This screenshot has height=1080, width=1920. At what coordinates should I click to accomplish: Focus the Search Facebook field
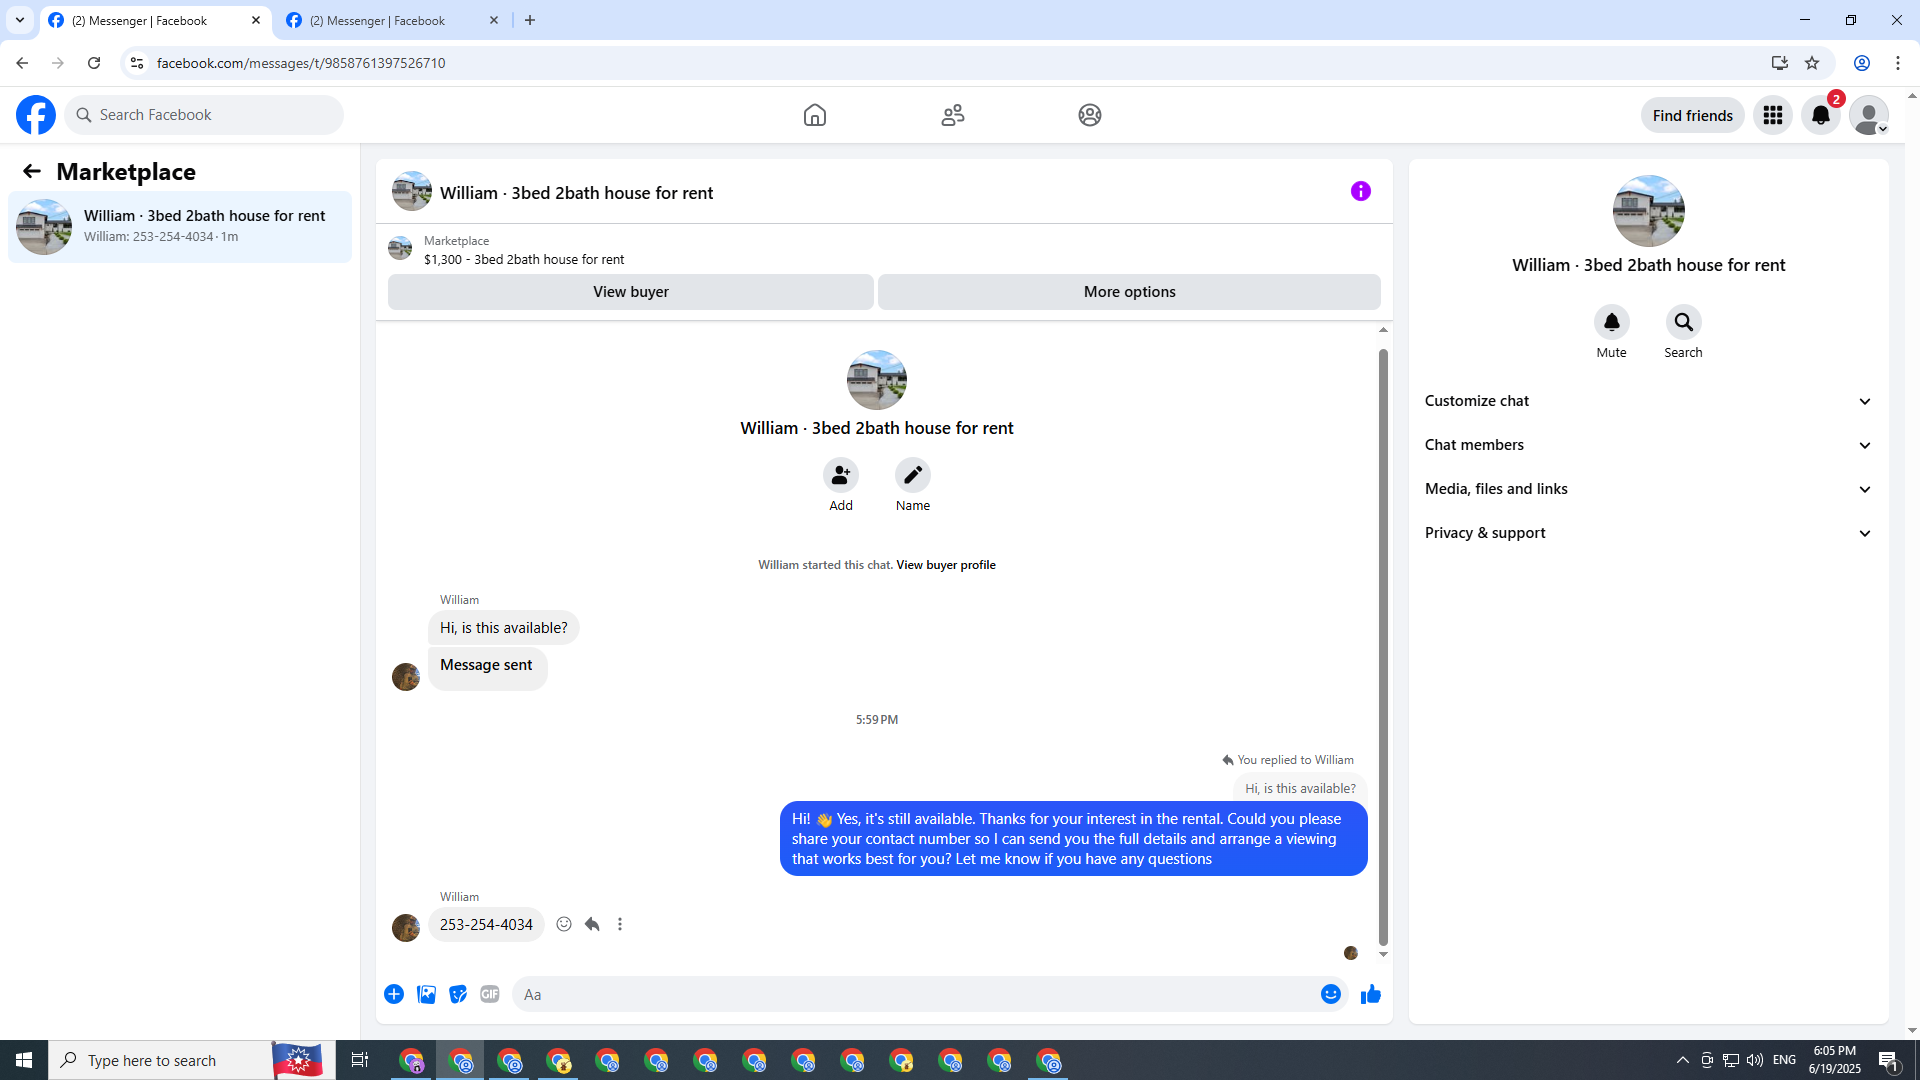click(x=205, y=115)
